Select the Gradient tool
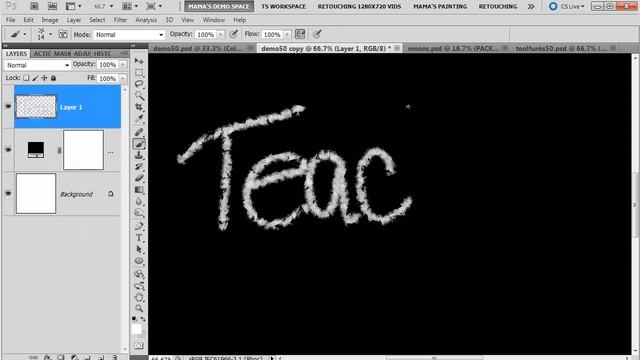Viewport: 640px width, 360px height. coord(139,190)
